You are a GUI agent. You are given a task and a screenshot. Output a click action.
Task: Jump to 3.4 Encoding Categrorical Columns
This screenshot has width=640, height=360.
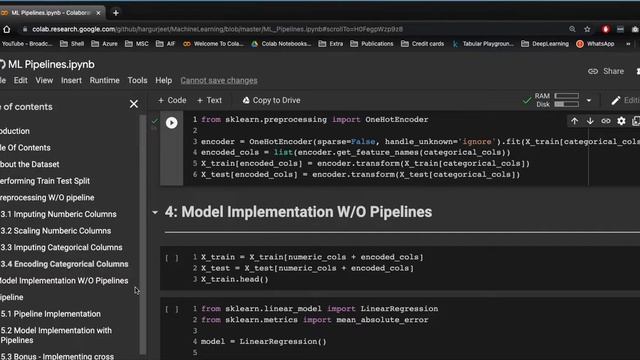64,264
